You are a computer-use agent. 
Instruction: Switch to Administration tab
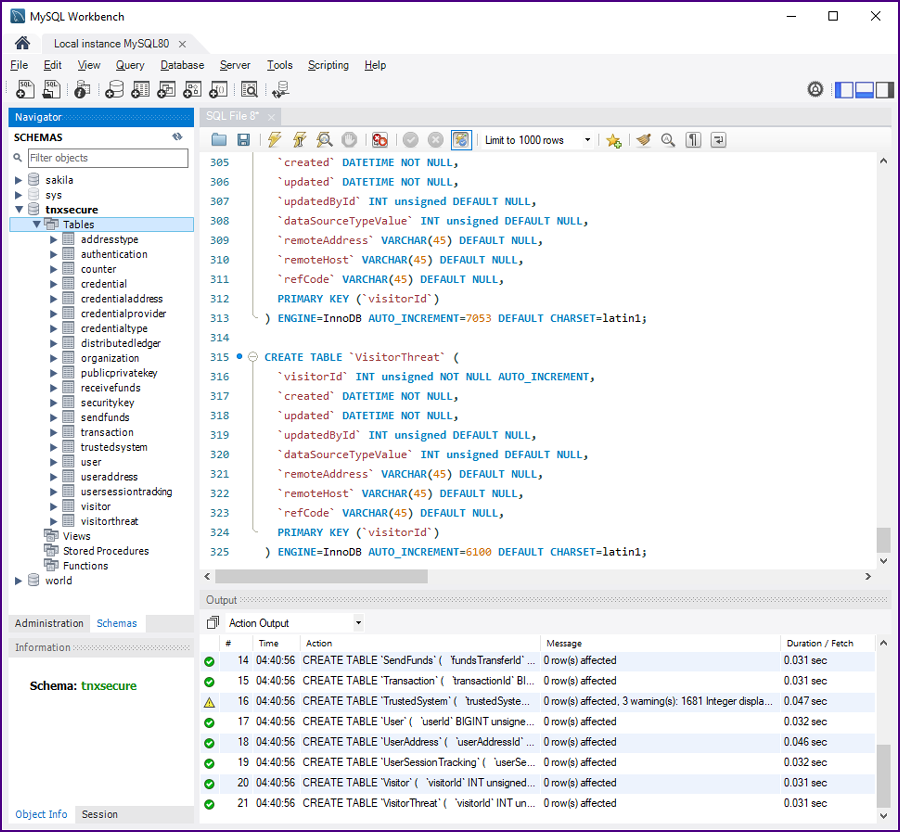click(49, 623)
